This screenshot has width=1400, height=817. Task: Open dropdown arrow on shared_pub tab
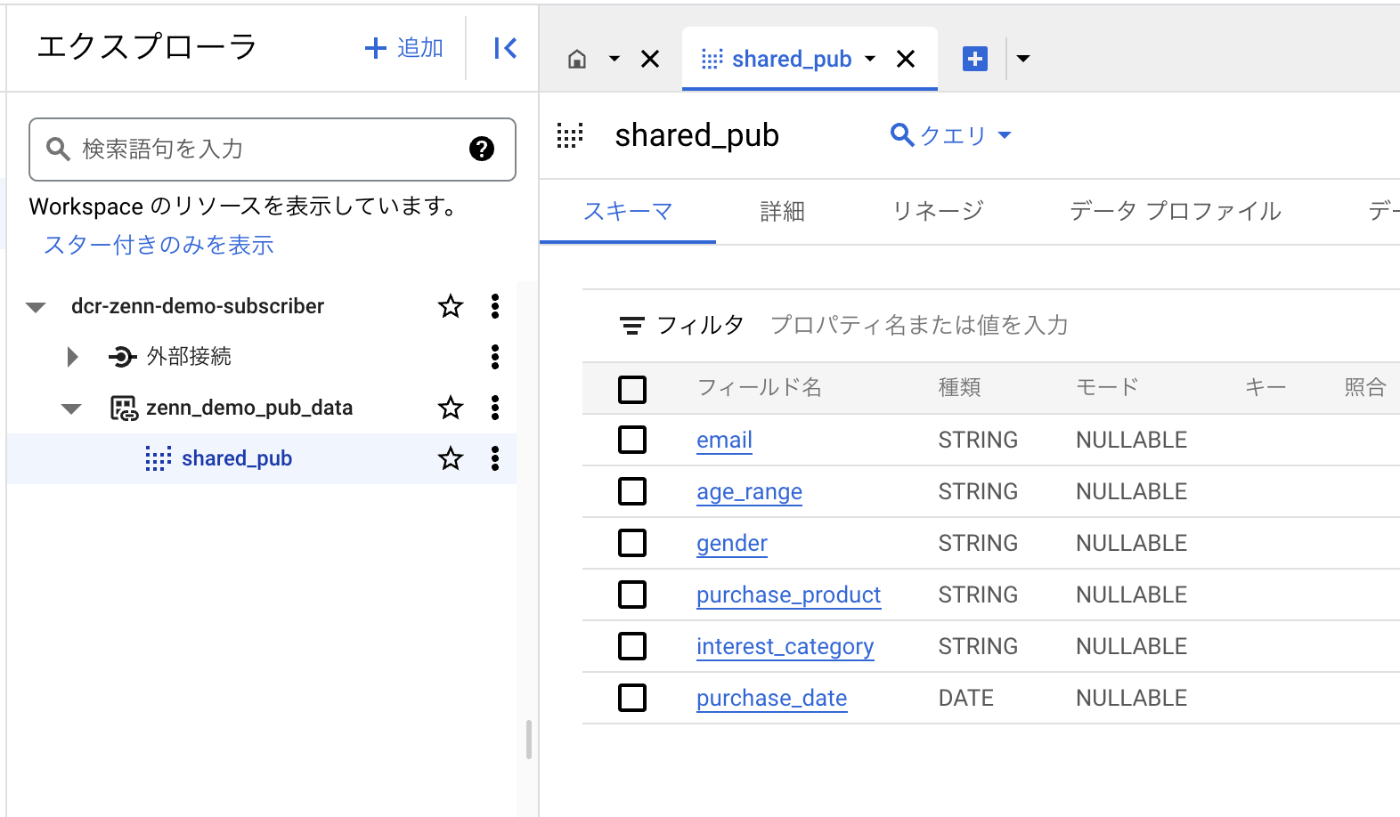pyautogui.click(x=870, y=60)
